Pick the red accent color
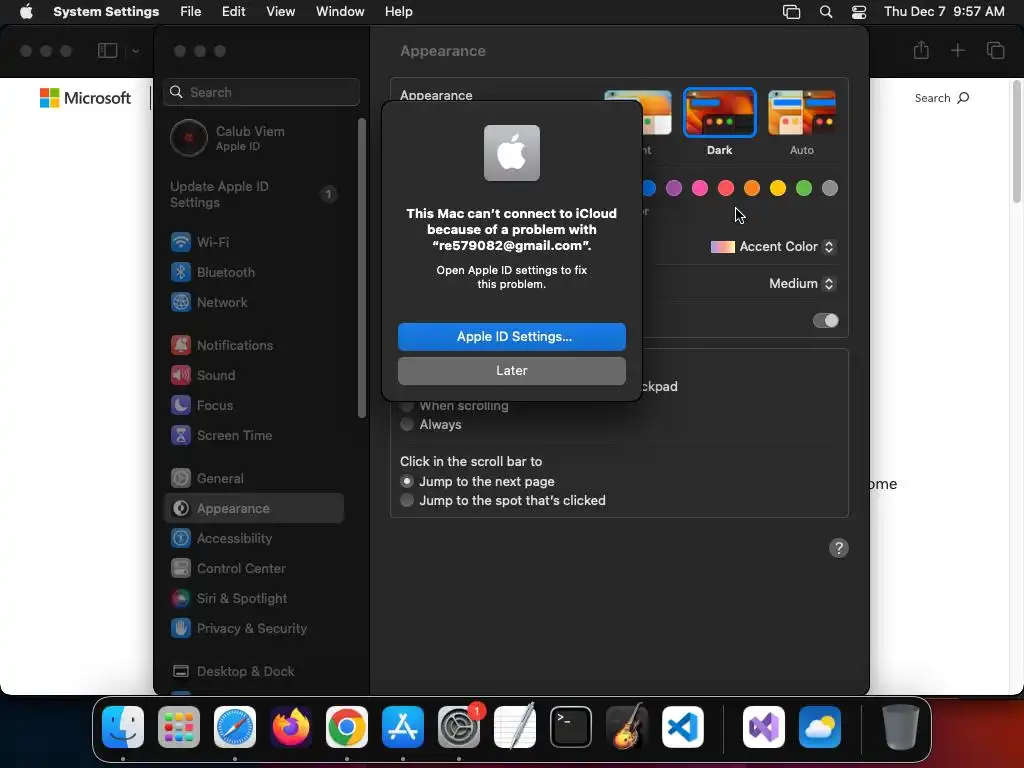1024x768 pixels. [726, 189]
